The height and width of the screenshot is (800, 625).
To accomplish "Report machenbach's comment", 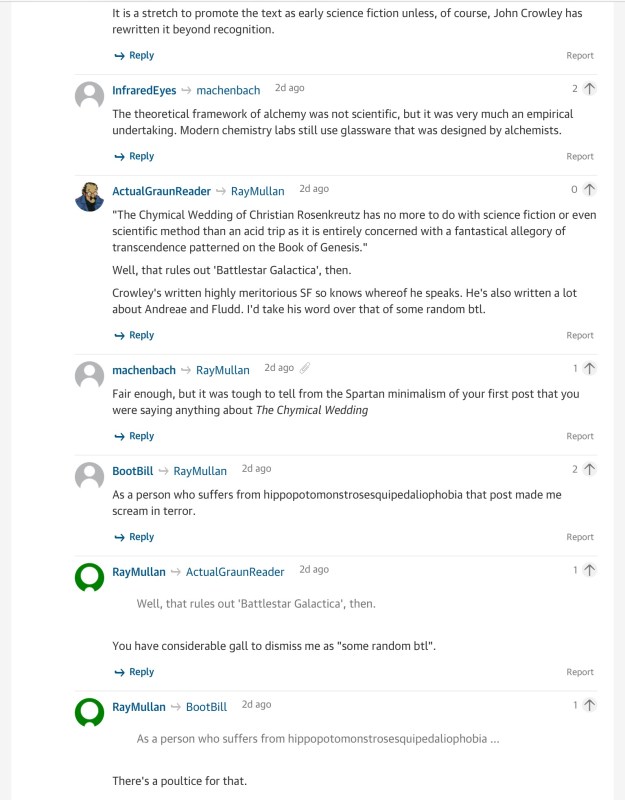I will point(580,436).
